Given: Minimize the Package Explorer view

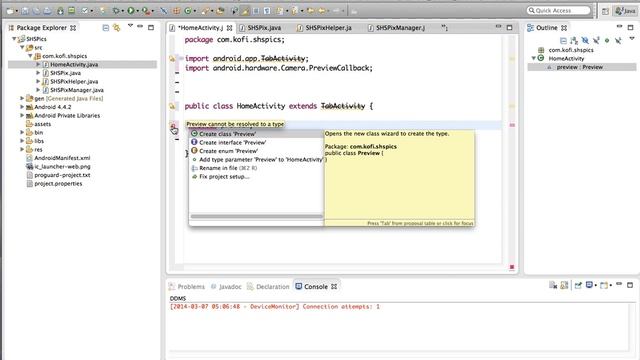Looking at the screenshot, I should pyautogui.click(x=140, y=27).
